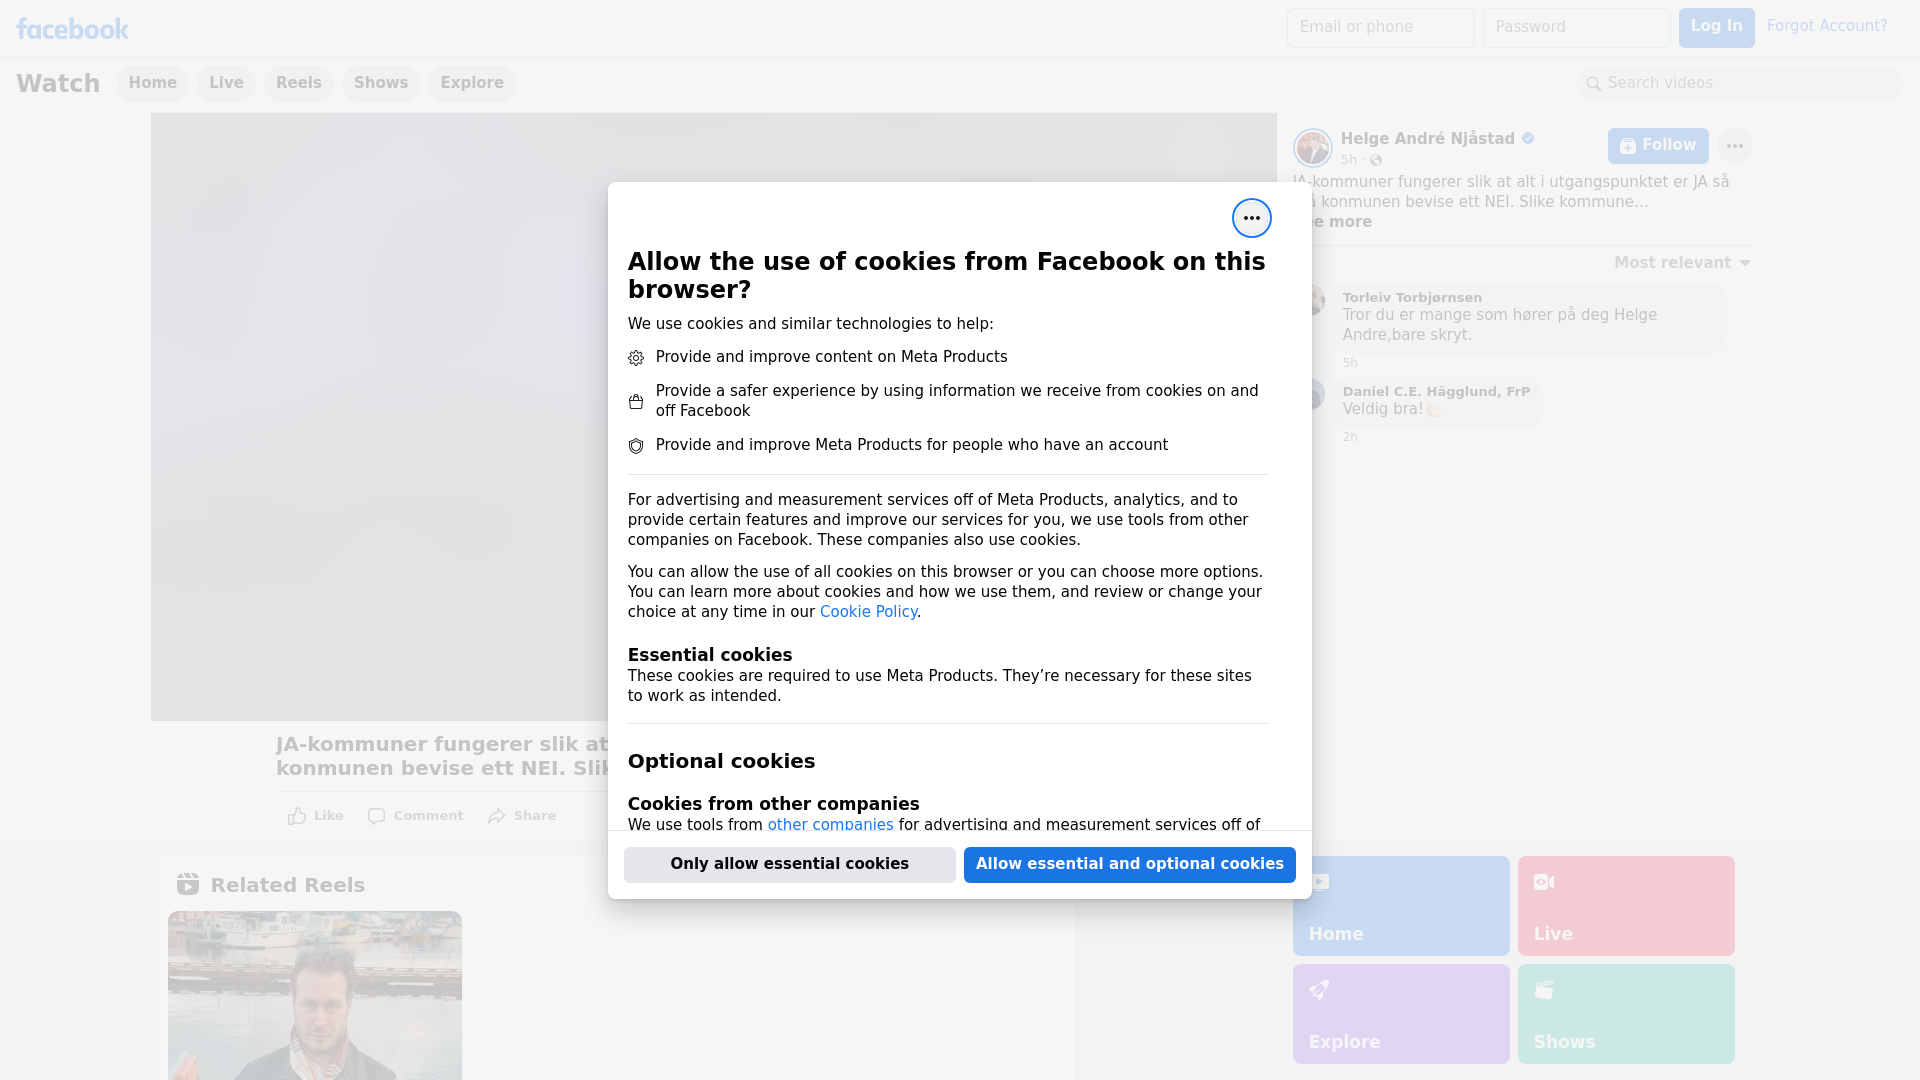Image resolution: width=1920 pixels, height=1080 pixels.
Task: Click the Related Reels icon
Action: point(188,884)
